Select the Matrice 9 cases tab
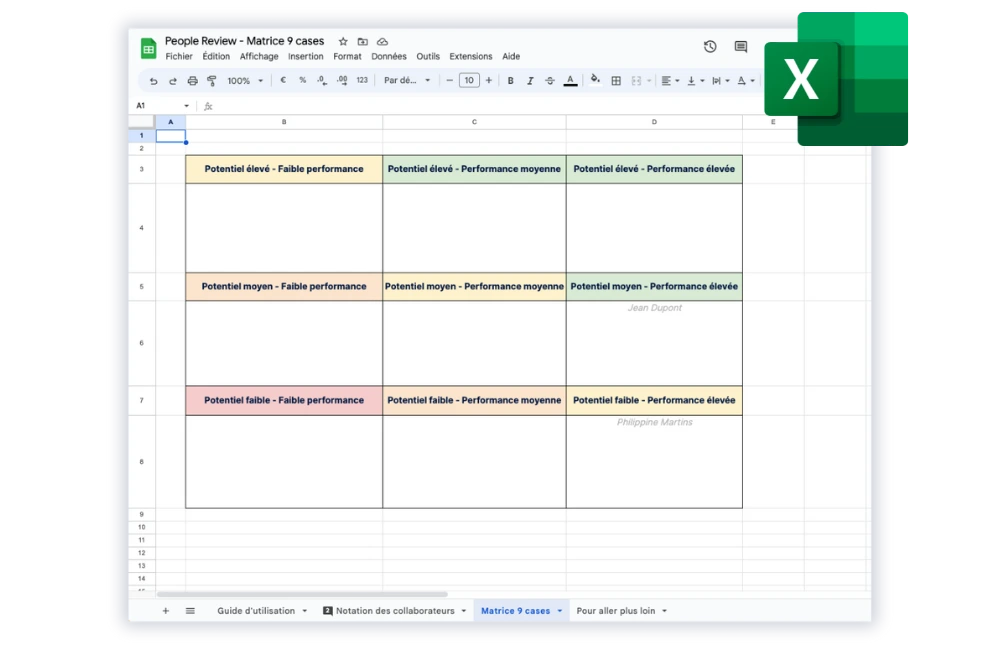The image size is (1000, 650). coord(515,610)
